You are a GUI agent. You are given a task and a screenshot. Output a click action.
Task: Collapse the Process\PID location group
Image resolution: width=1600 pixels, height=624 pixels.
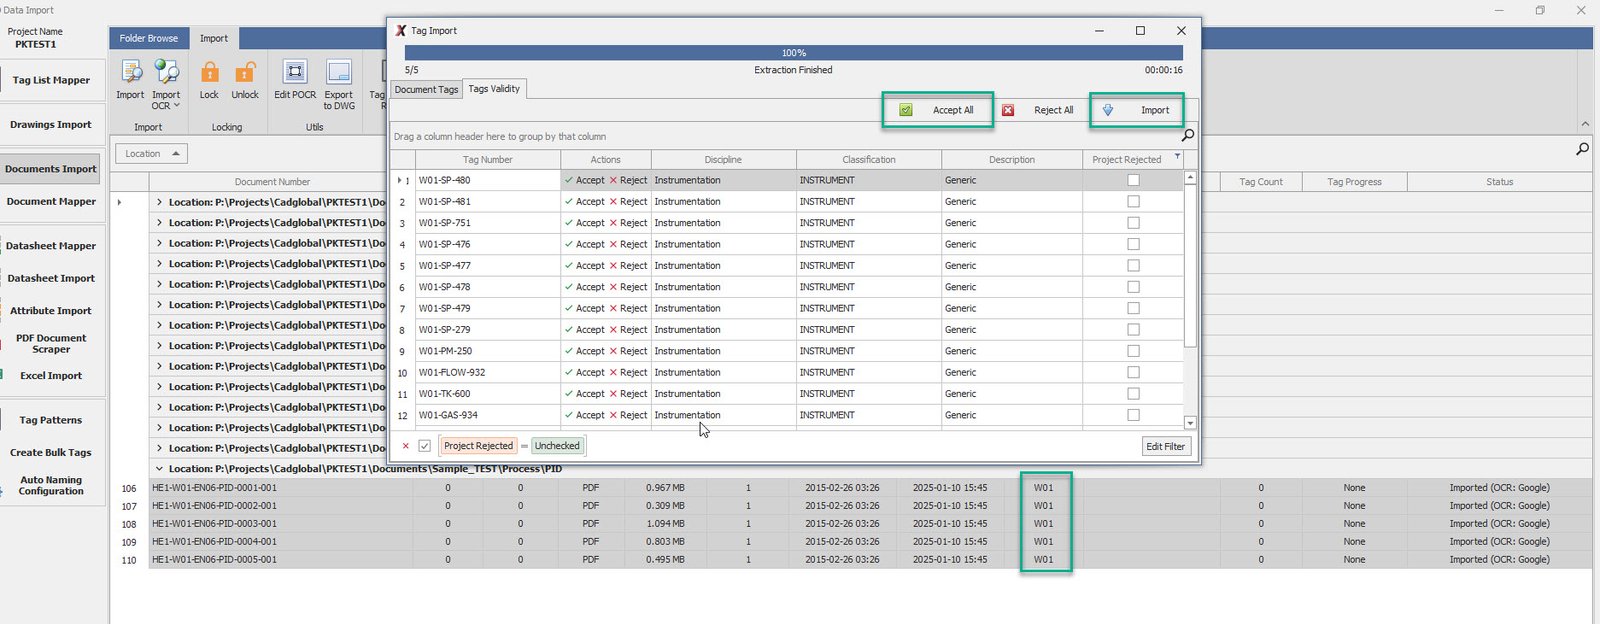[159, 469]
